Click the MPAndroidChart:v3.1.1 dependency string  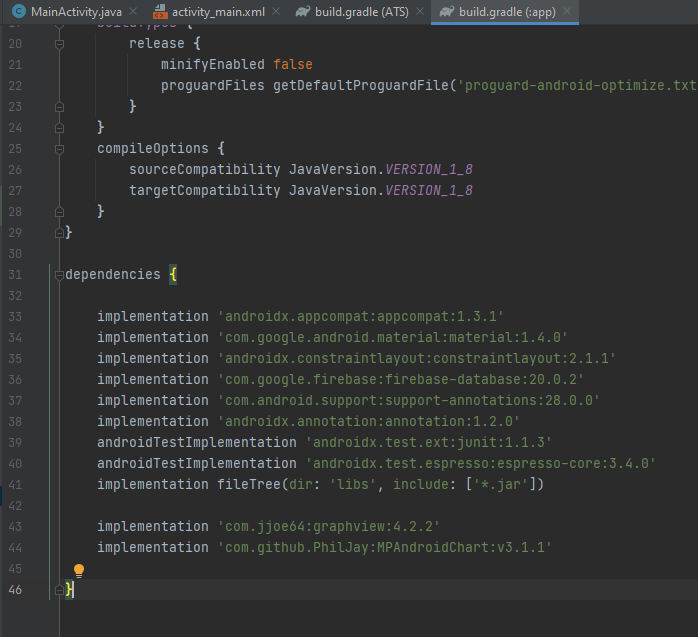385,548
